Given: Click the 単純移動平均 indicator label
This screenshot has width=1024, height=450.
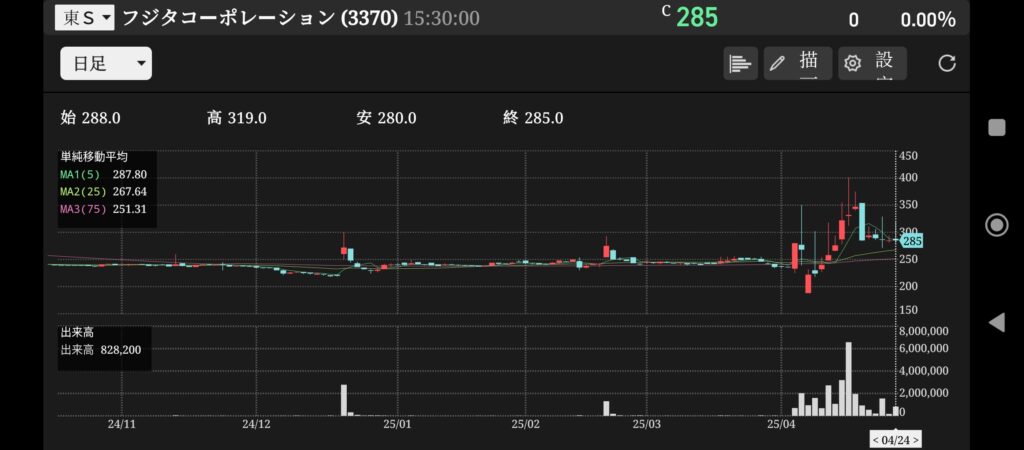Looking at the screenshot, I should [x=94, y=157].
